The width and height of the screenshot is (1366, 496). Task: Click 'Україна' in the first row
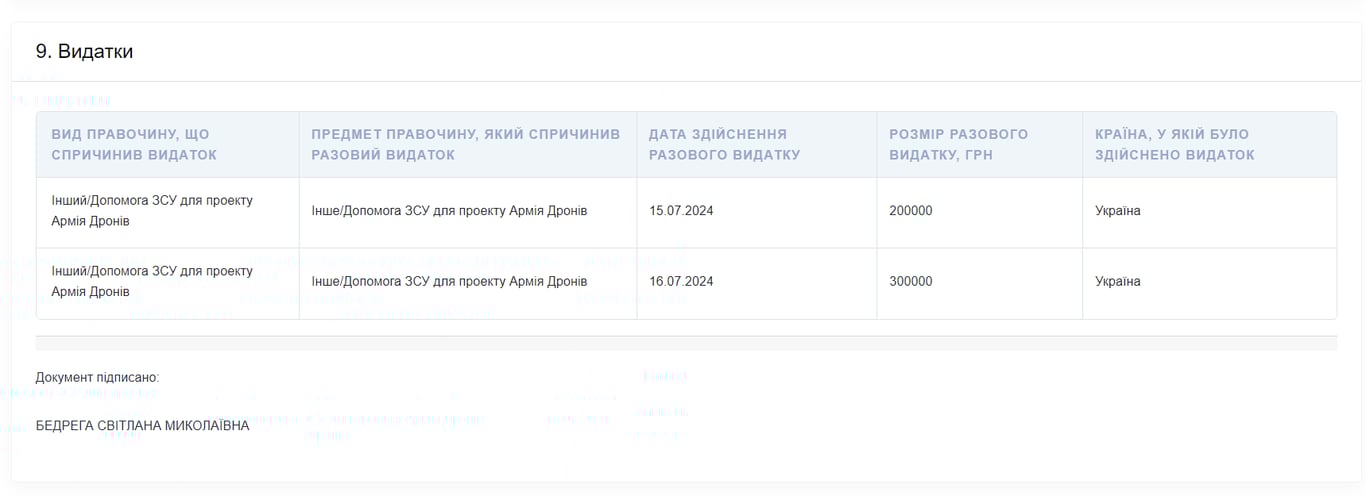coord(1117,211)
